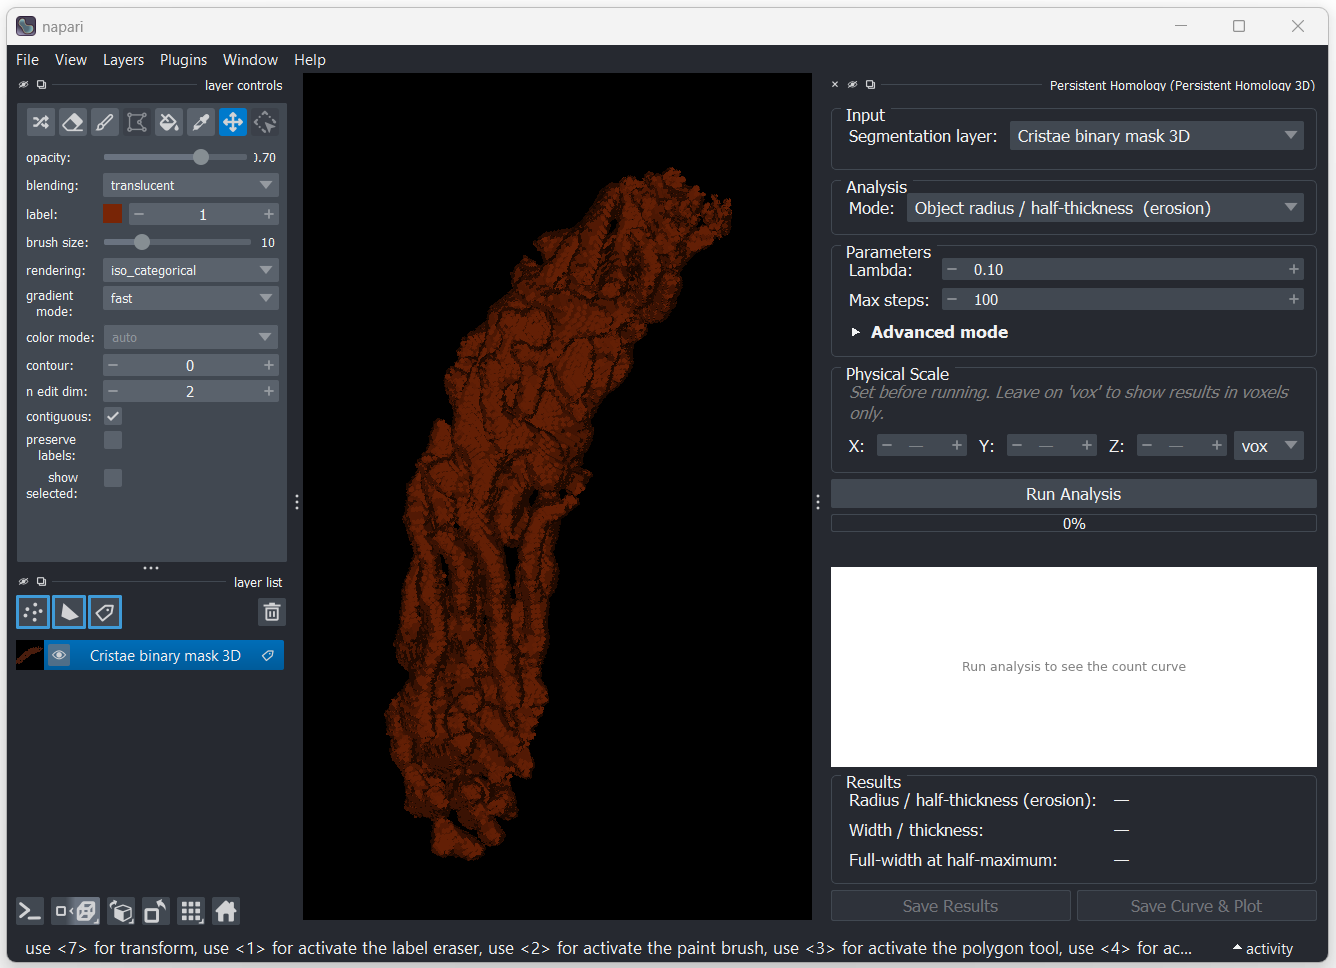
Task: Float the layer list panel
Action: (41, 581)
